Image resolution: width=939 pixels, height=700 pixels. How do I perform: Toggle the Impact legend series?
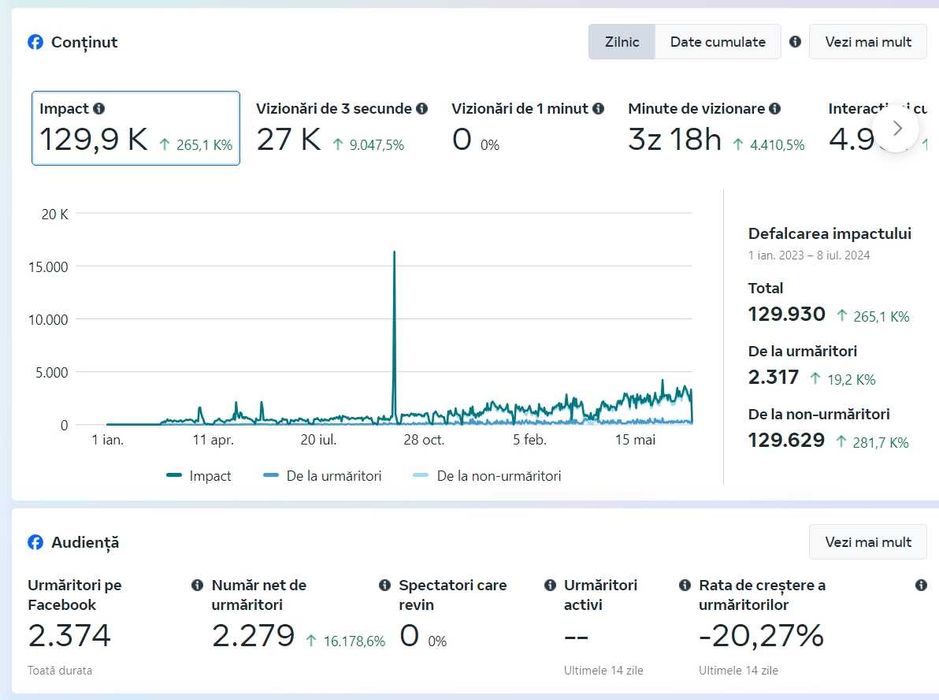pyautogui.click(x=199, y=476)
